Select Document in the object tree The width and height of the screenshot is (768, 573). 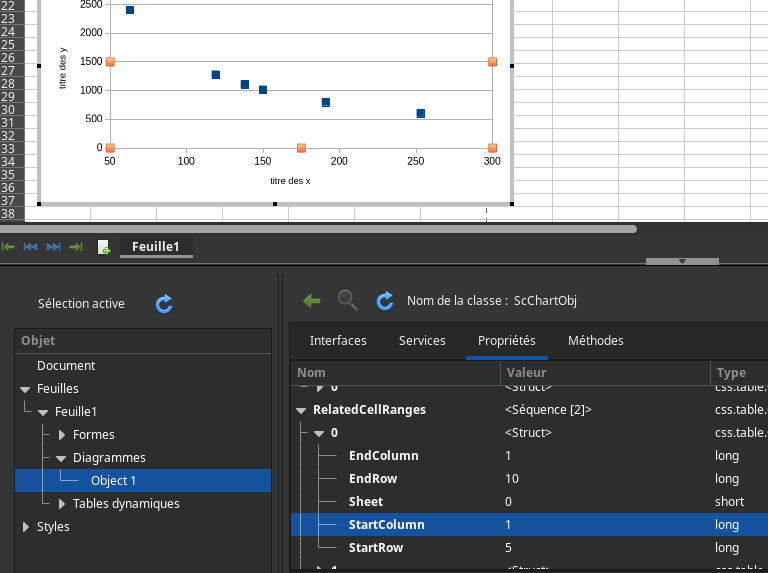66,366
